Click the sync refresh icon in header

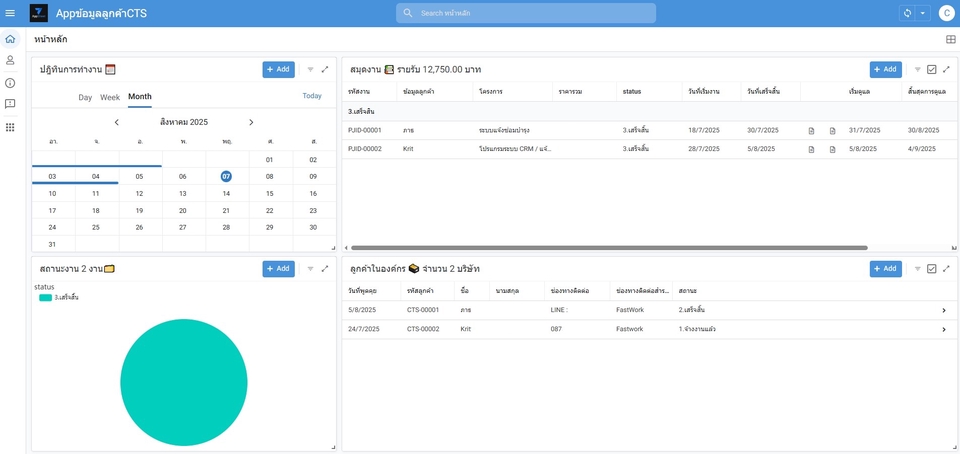click(x=907, y=13)
